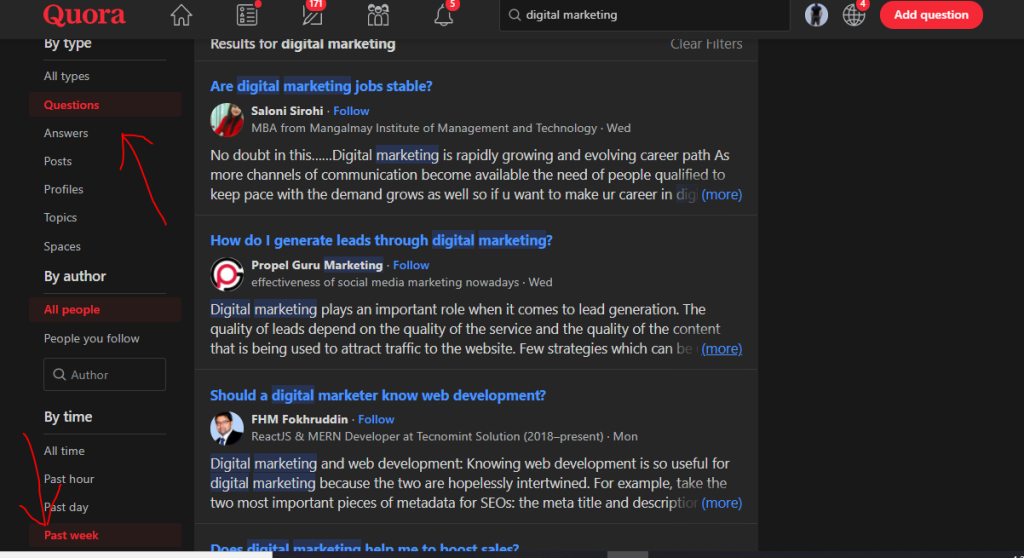Follow Propel Guru Marketing
The width and height of the screenshot is (1024, 558).
[x=411, y=265]
